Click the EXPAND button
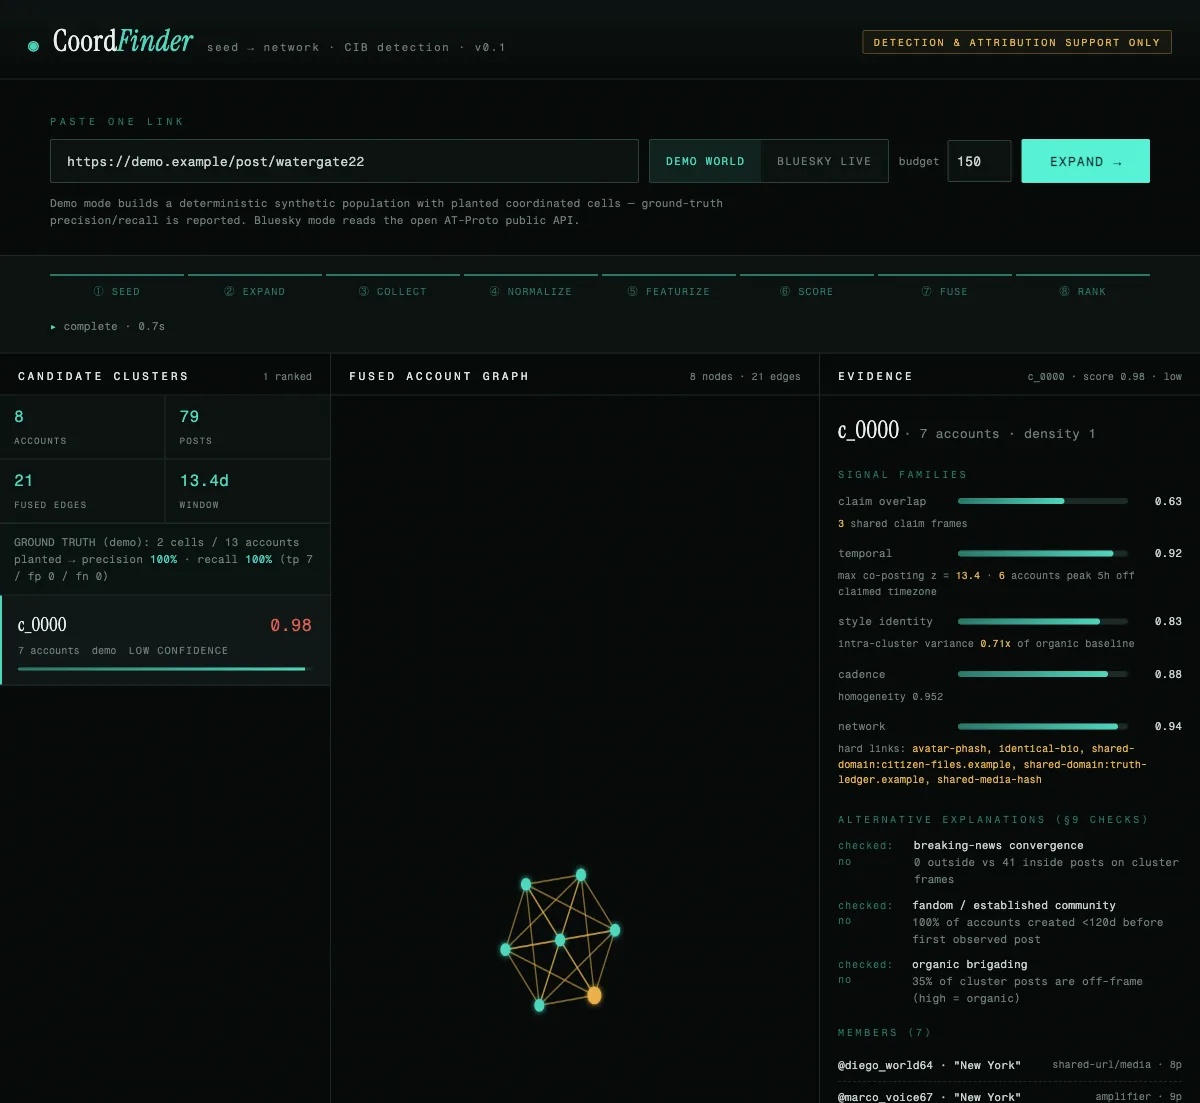This screenshot has width=1200, height=1103. point(1085,161)
